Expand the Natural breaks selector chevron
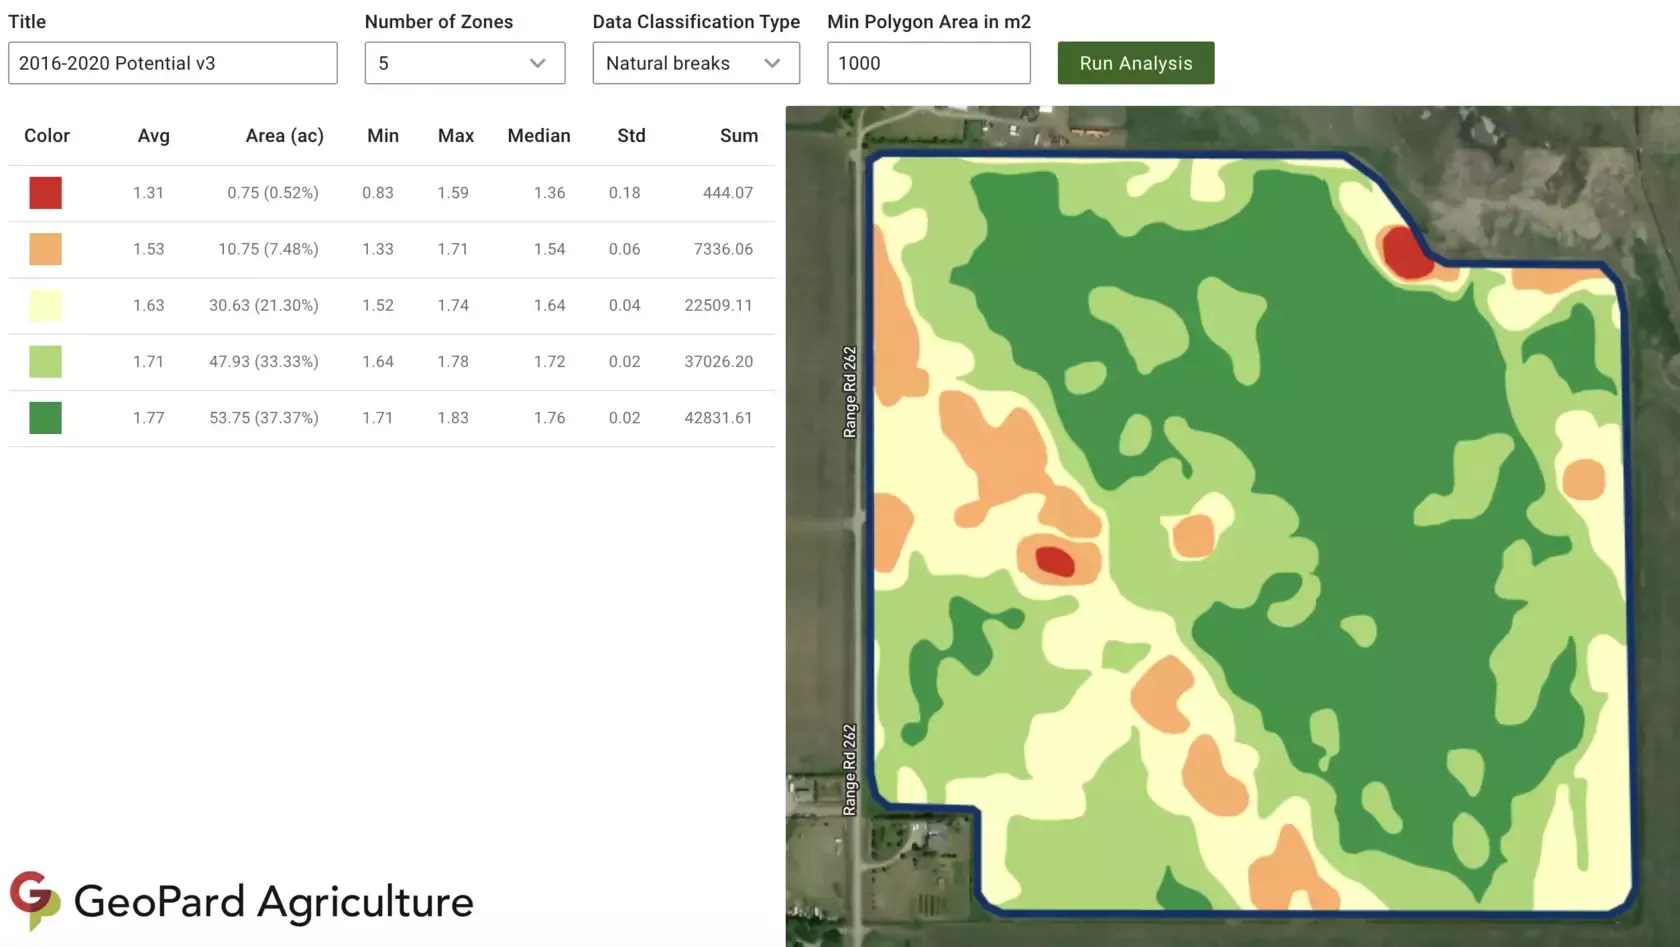 click(x=771, y=63)
